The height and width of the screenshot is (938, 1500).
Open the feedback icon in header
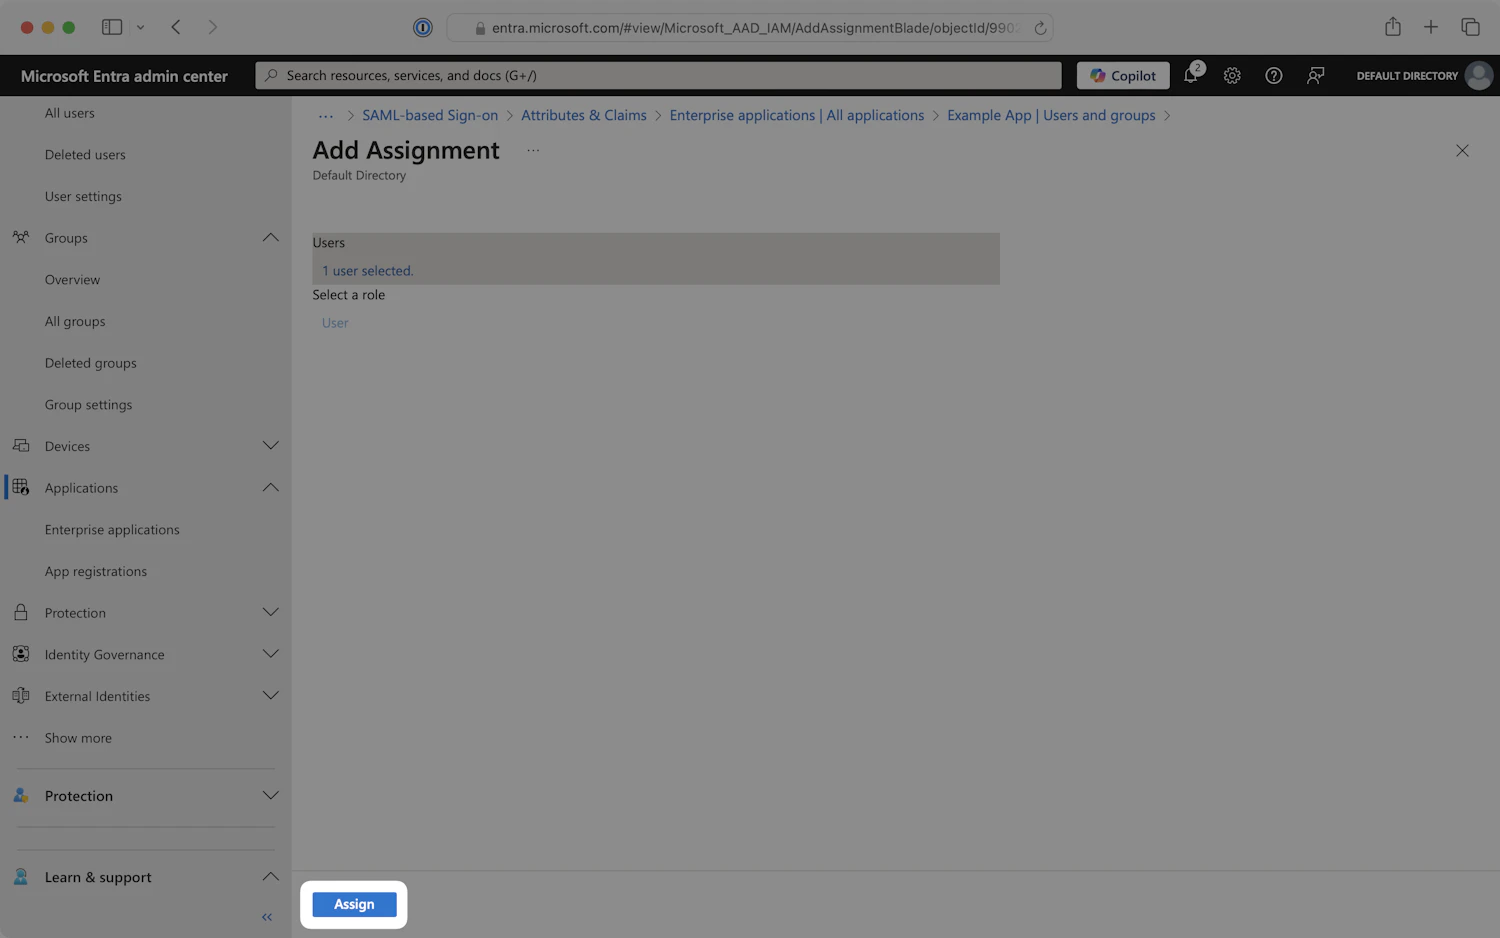(x=1316, y=76)
